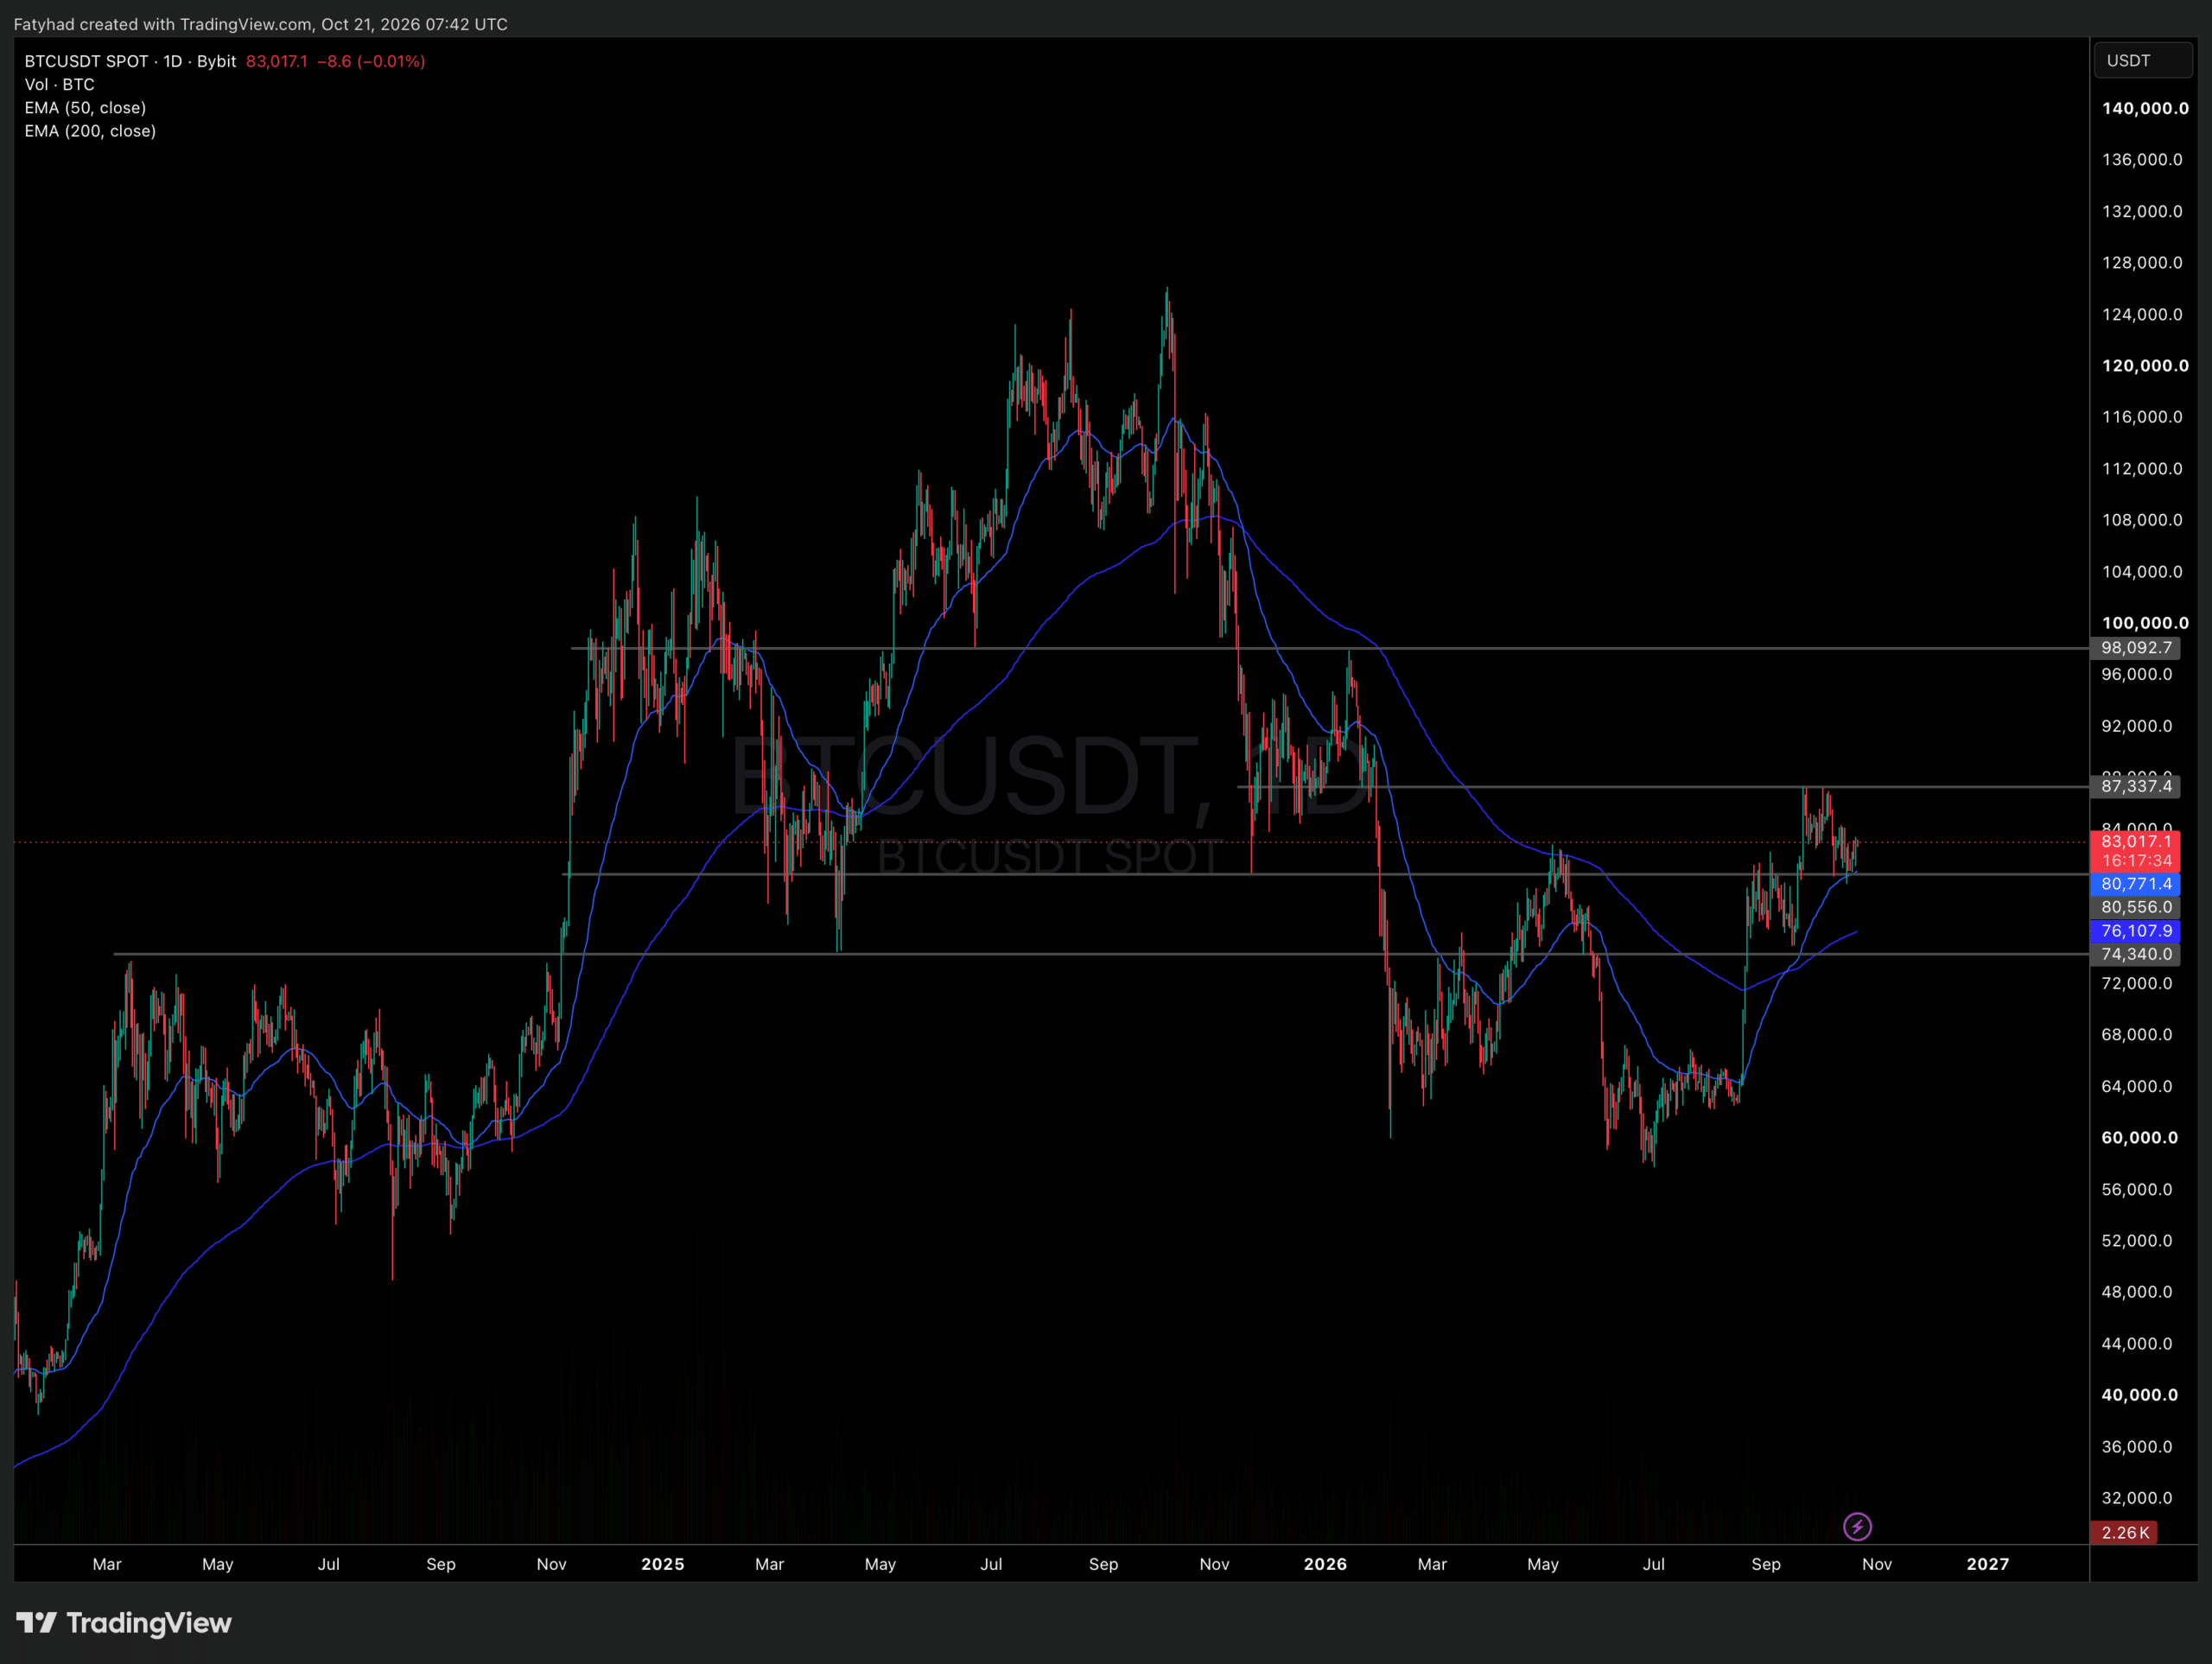The width and height of the screenshot is (2212, 1664).
Task: Click the header text with creation date
Action: click(260, 24)
